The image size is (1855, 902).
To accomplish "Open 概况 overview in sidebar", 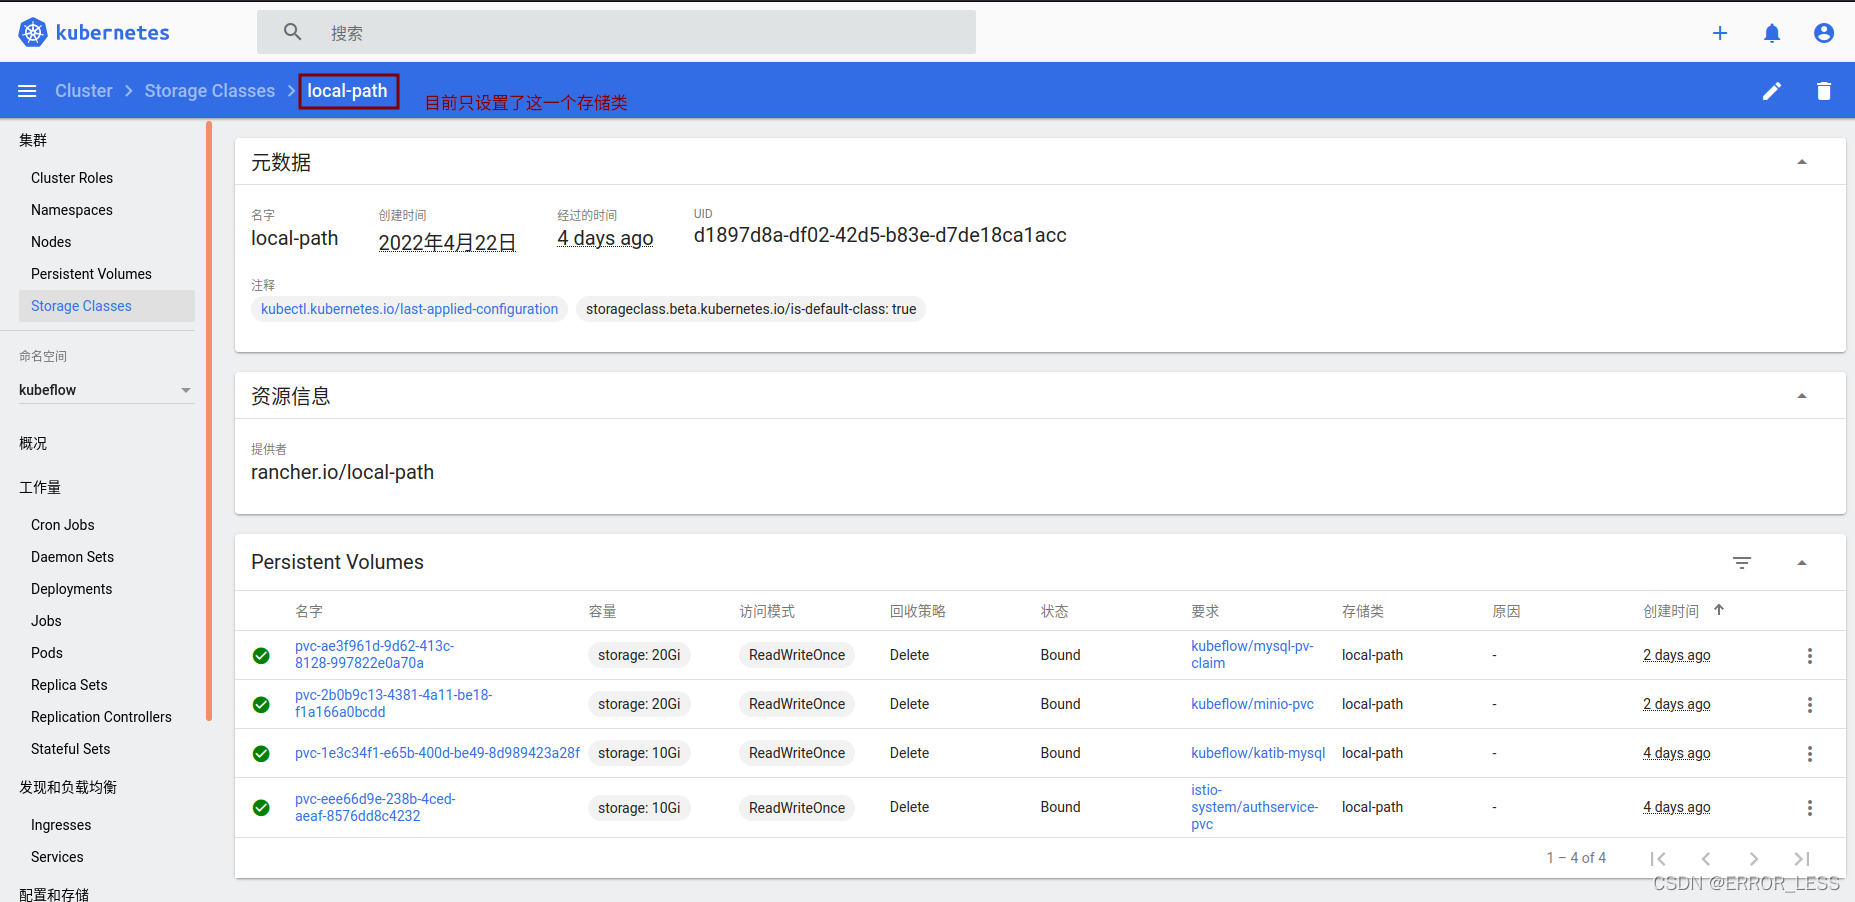I will [x=33, y=443].
